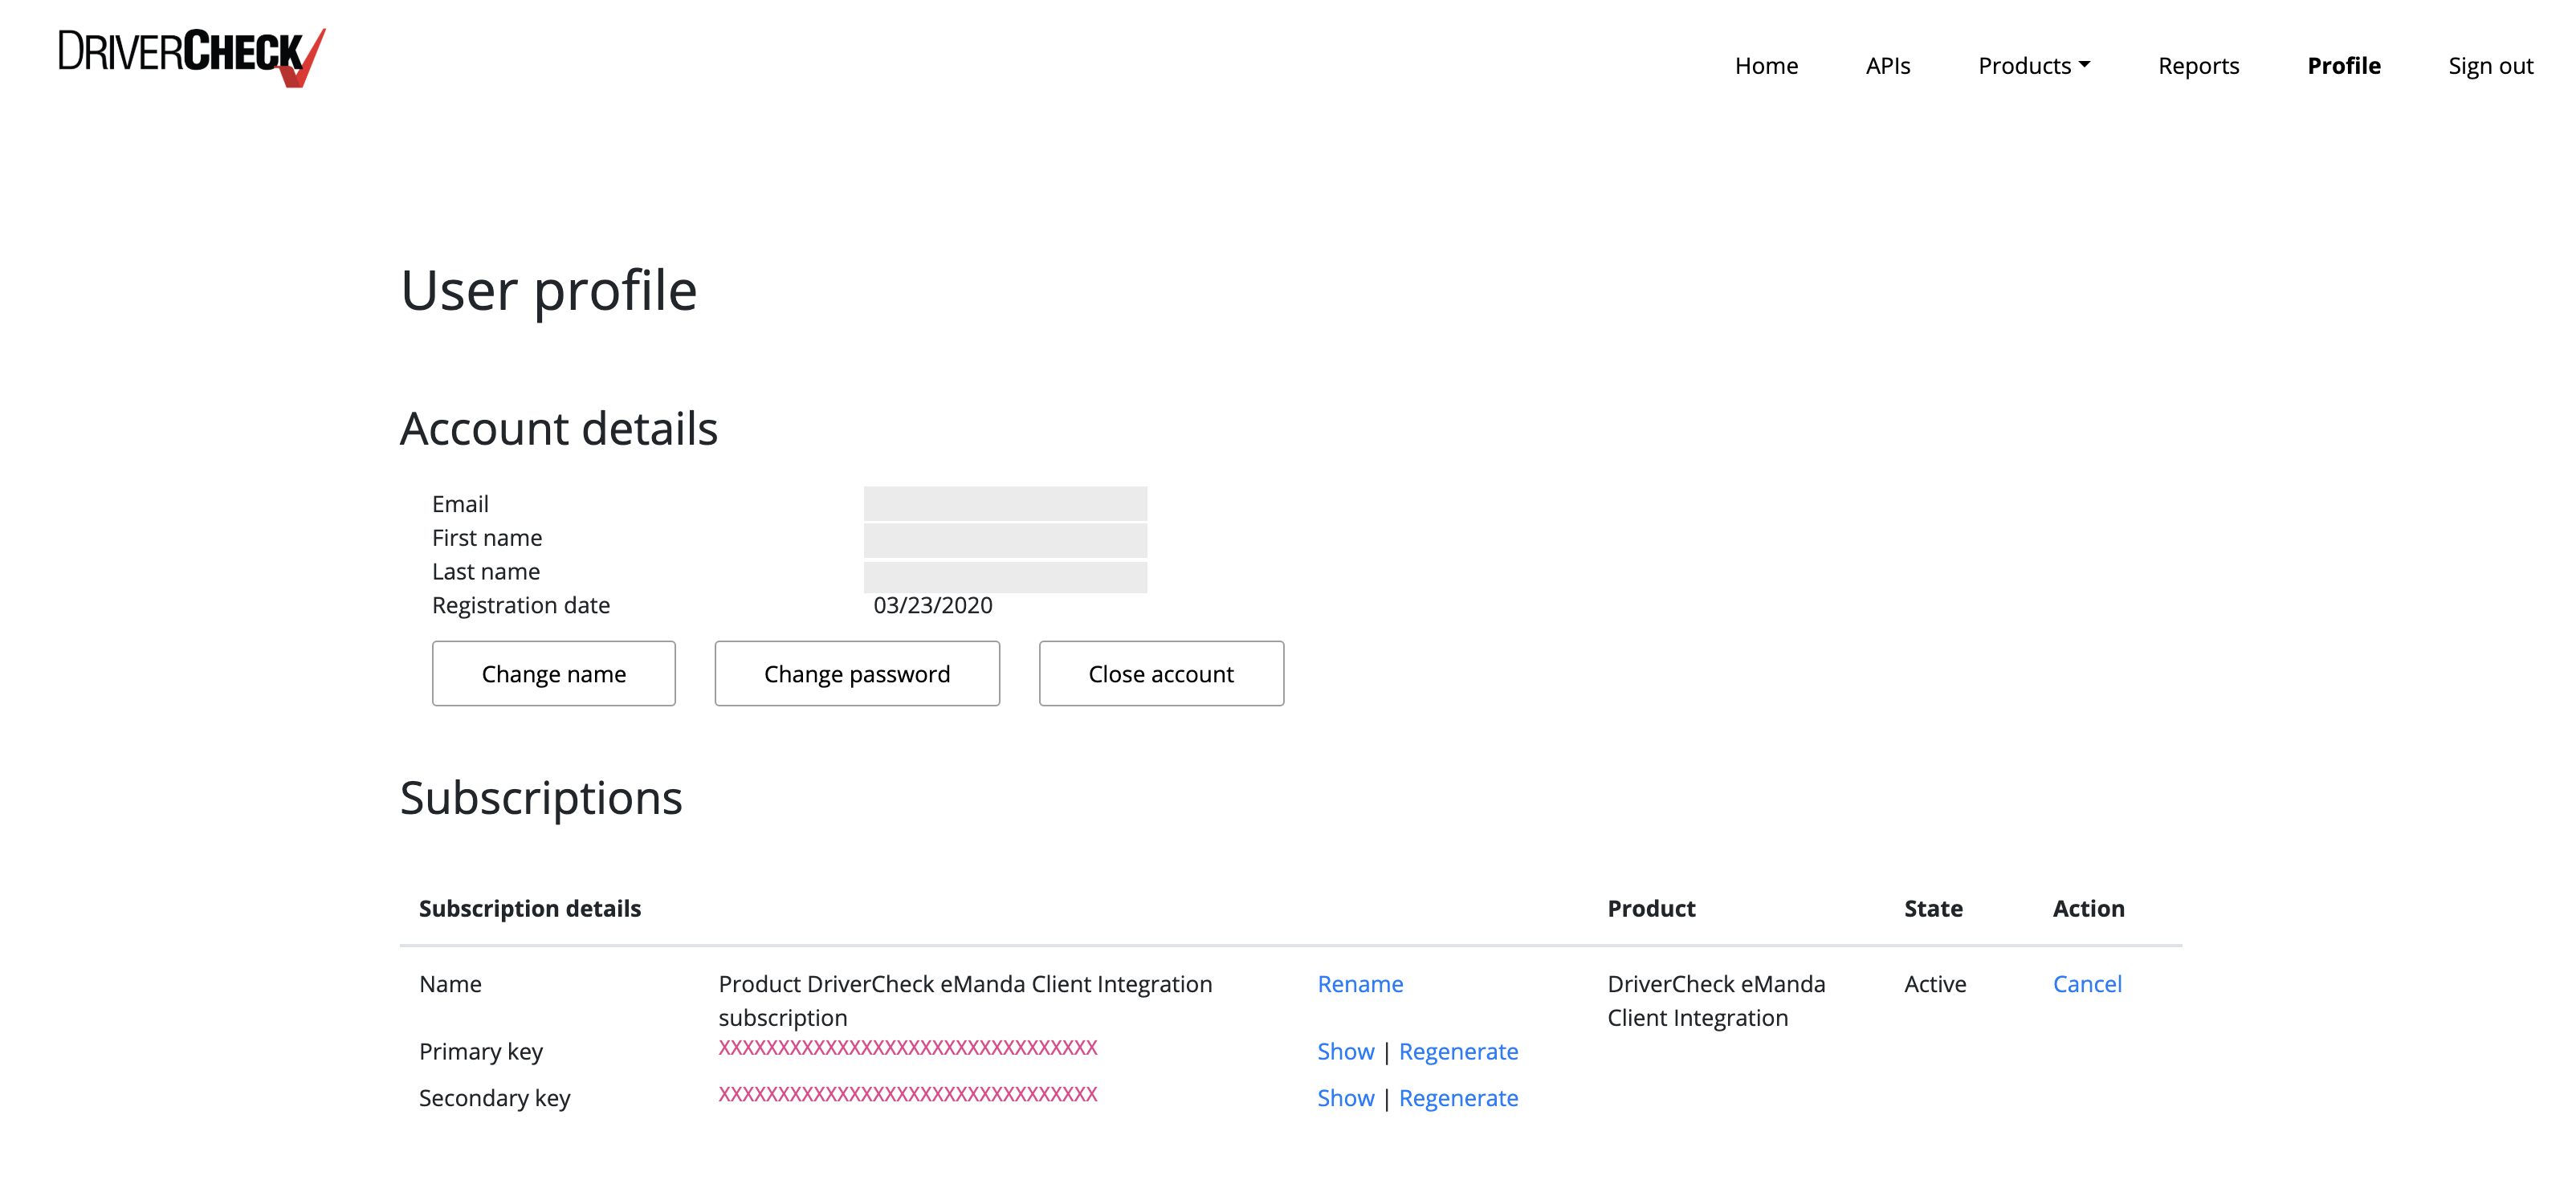
Task: Show the secondary key
Action: click(1344, 1097)
